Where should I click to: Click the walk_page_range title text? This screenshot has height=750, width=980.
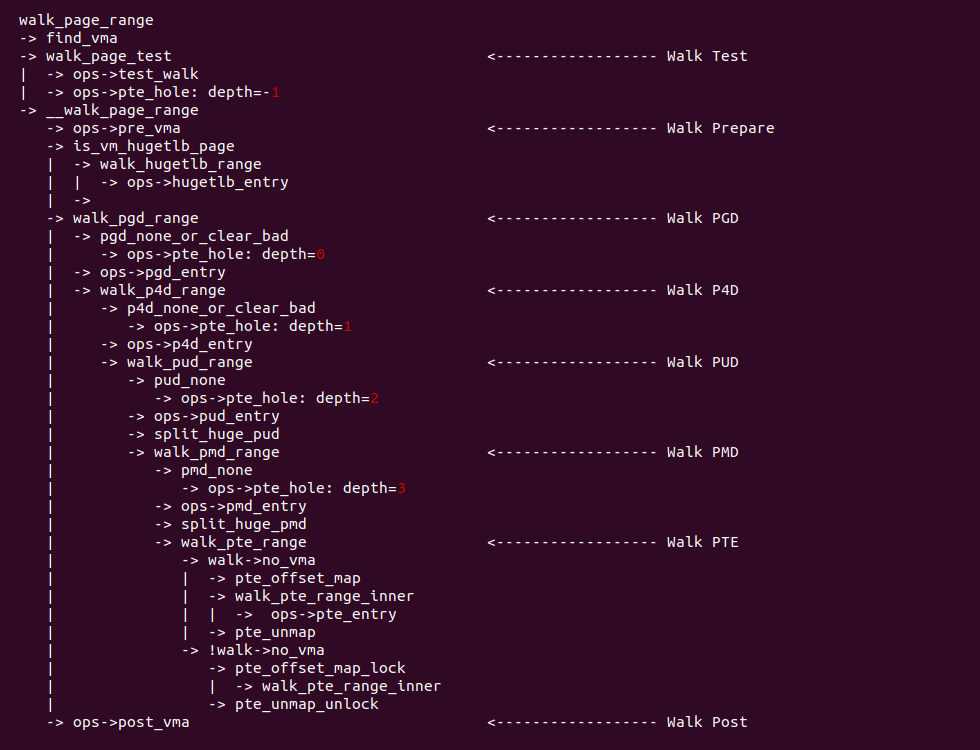point(86,20)
